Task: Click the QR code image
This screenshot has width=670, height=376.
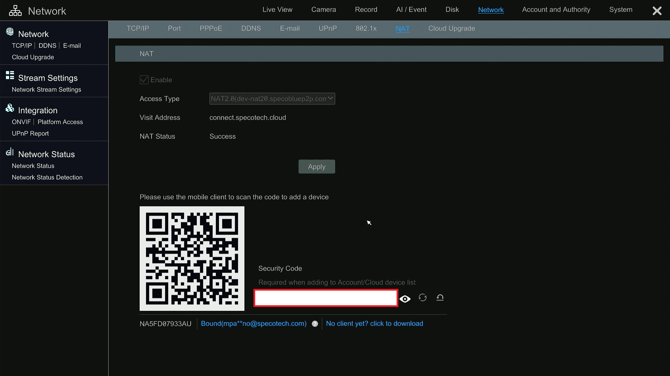Action: (x=192, y=258)
